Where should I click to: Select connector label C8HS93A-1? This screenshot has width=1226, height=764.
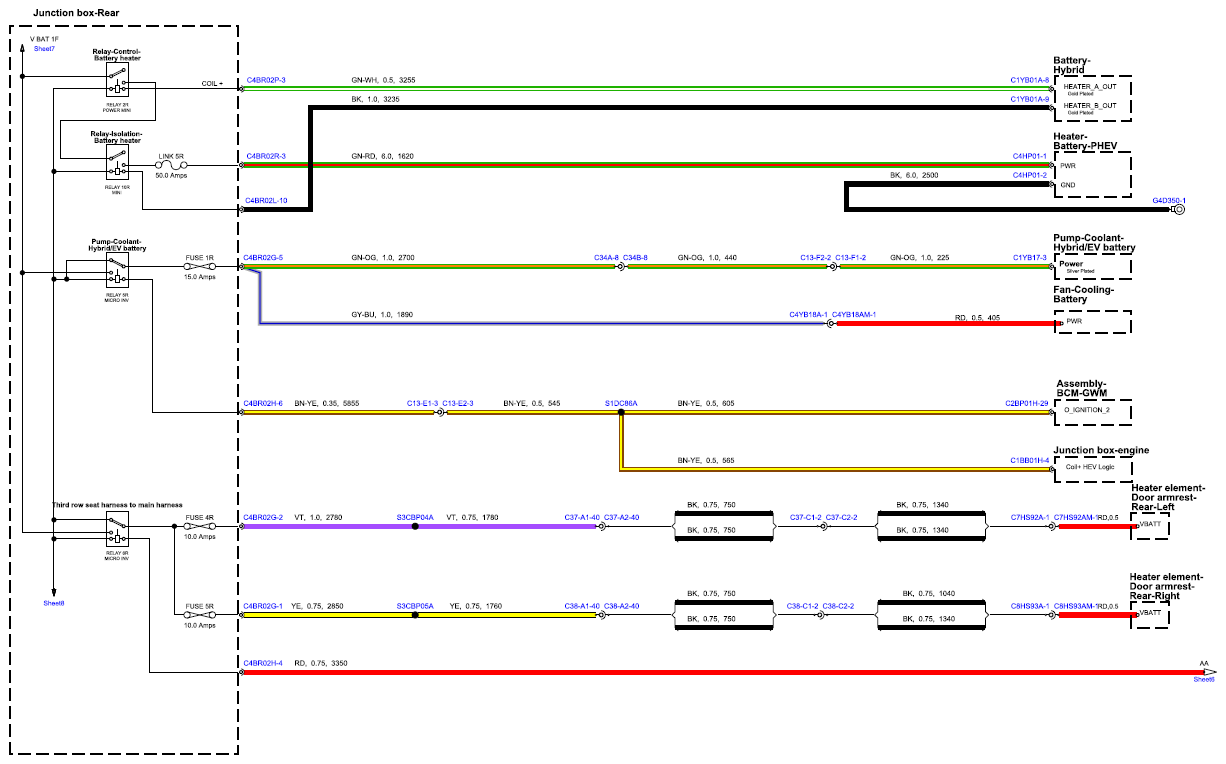[x=1029, y=606]
